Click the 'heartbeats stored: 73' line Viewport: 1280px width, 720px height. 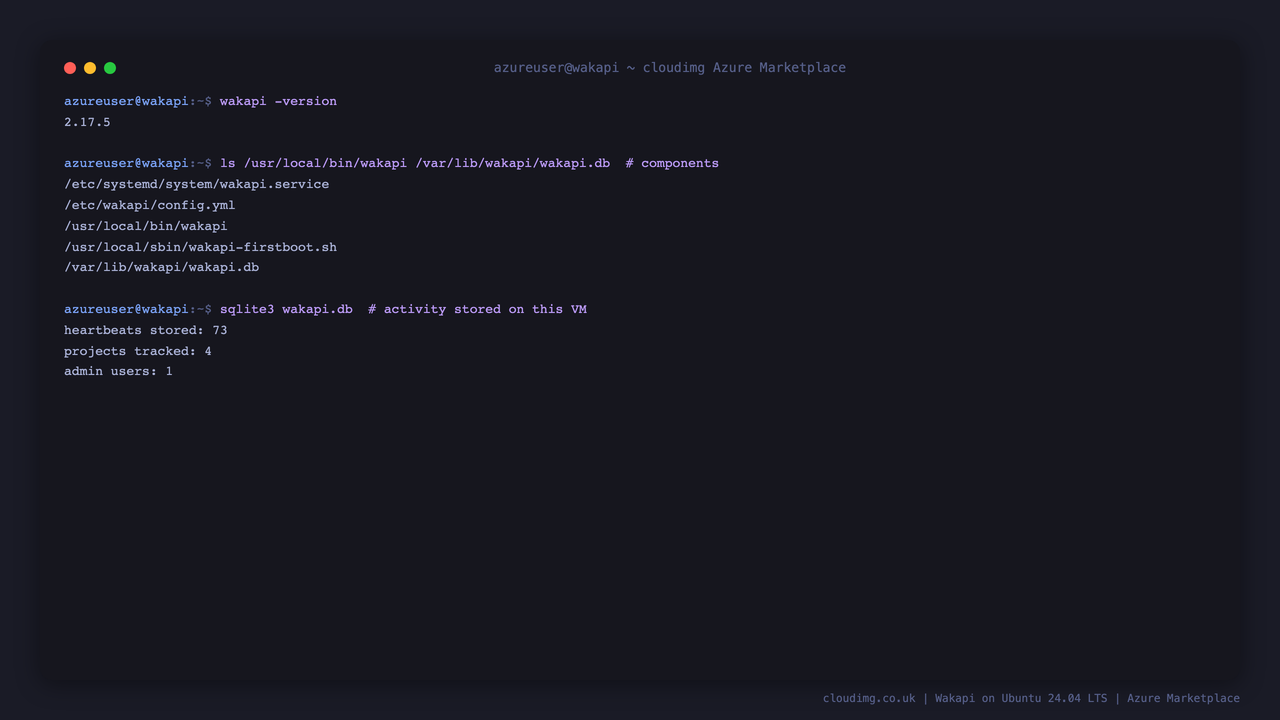pos(146,330)
